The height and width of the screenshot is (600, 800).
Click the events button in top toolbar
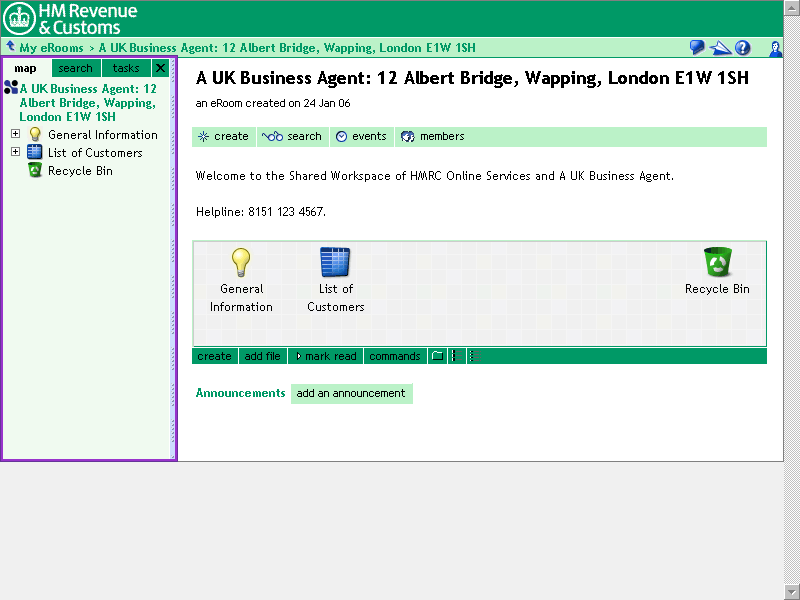pos(361,136)
